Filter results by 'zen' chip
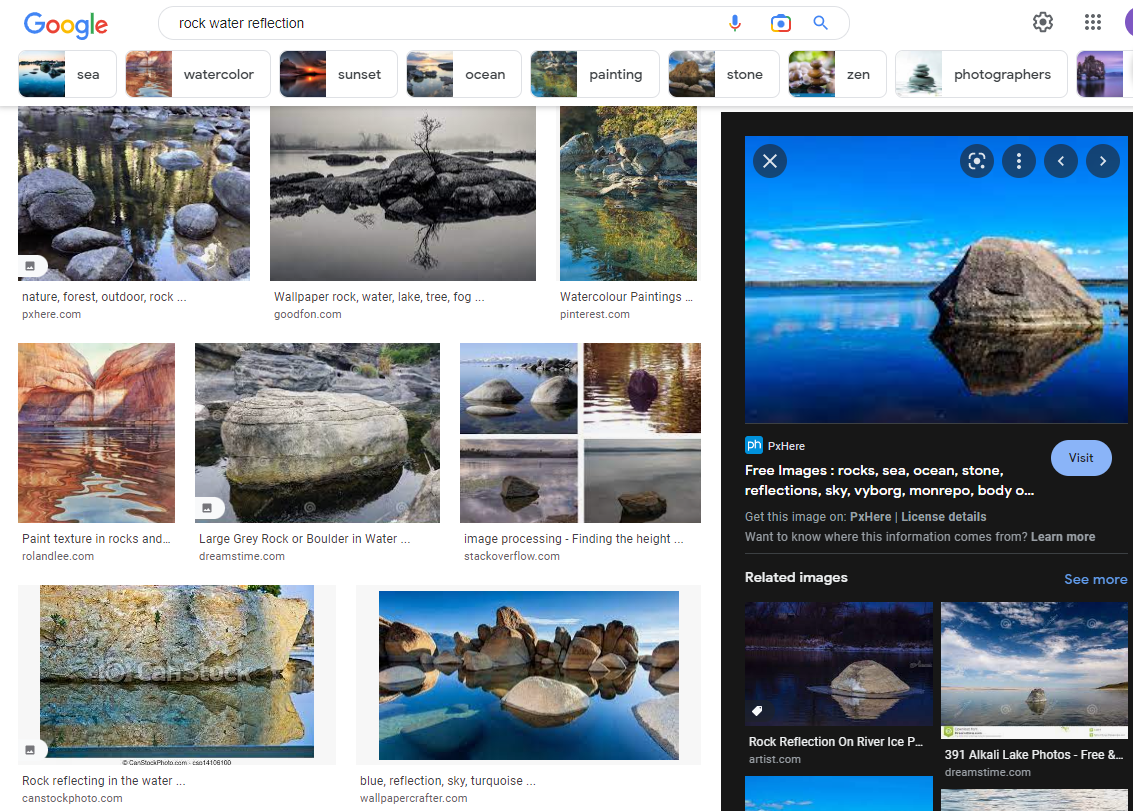 (836, 75)
